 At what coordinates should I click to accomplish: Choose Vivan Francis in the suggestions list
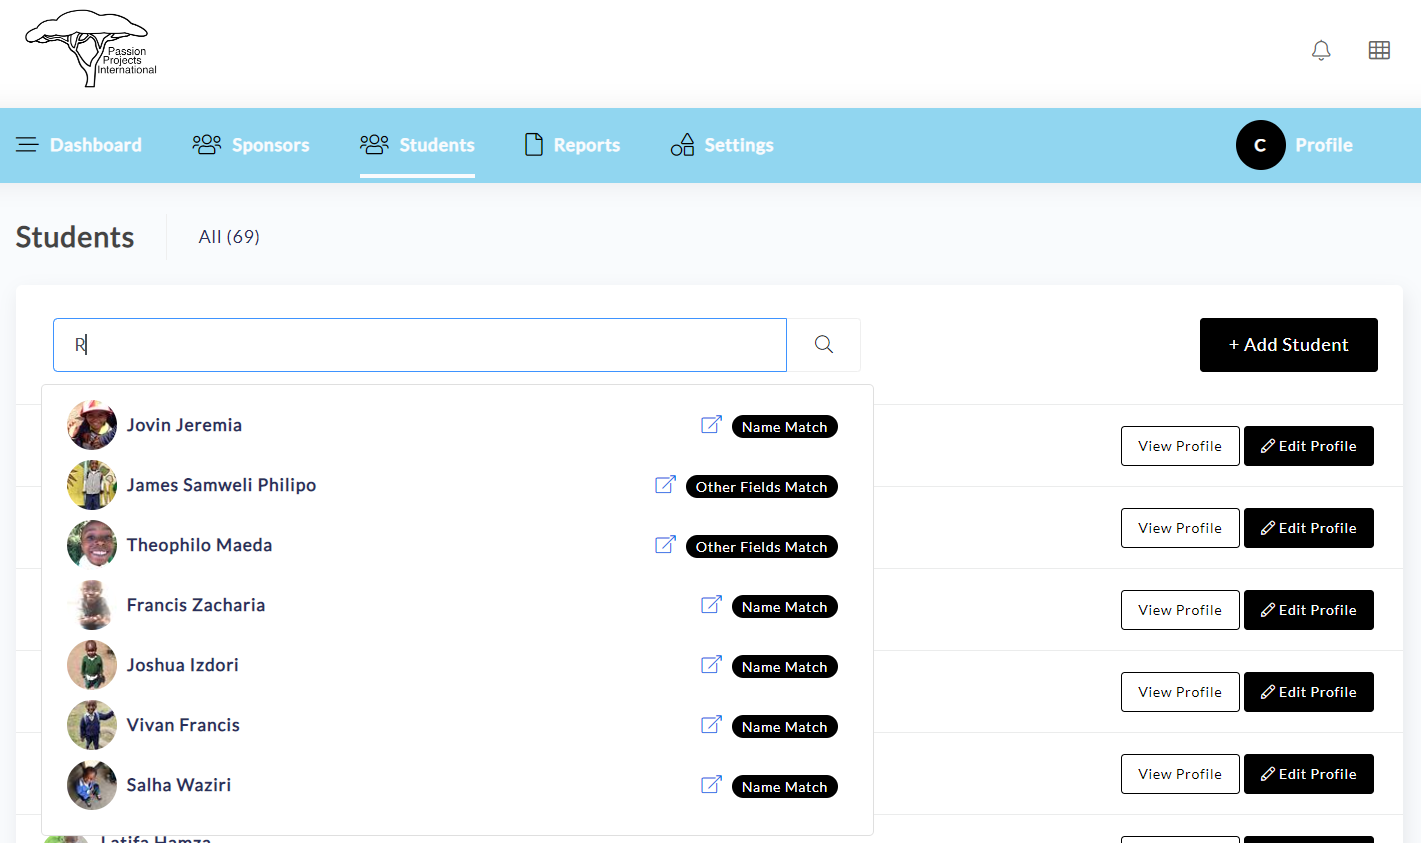(183, 725)
